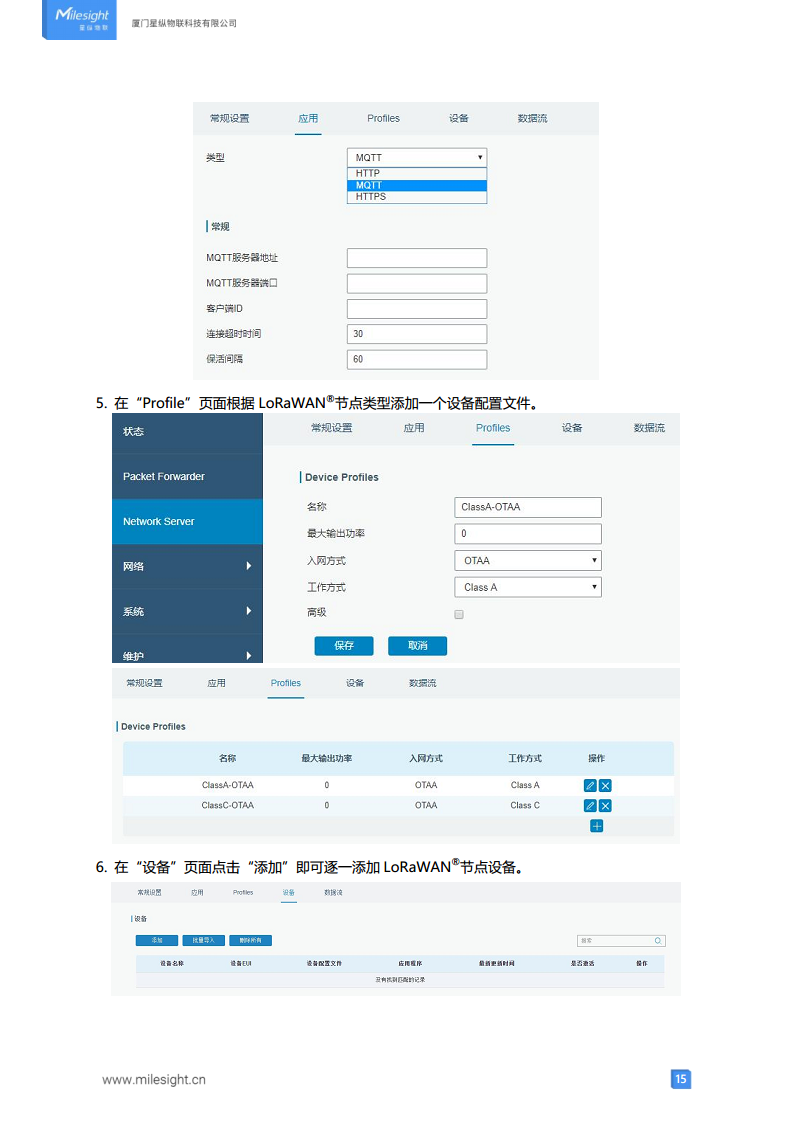Image resolution: width=793 pixels, height=1122 pixels.
Task: Open the www.milesight.cn footer link
Action: (154, 1080)
